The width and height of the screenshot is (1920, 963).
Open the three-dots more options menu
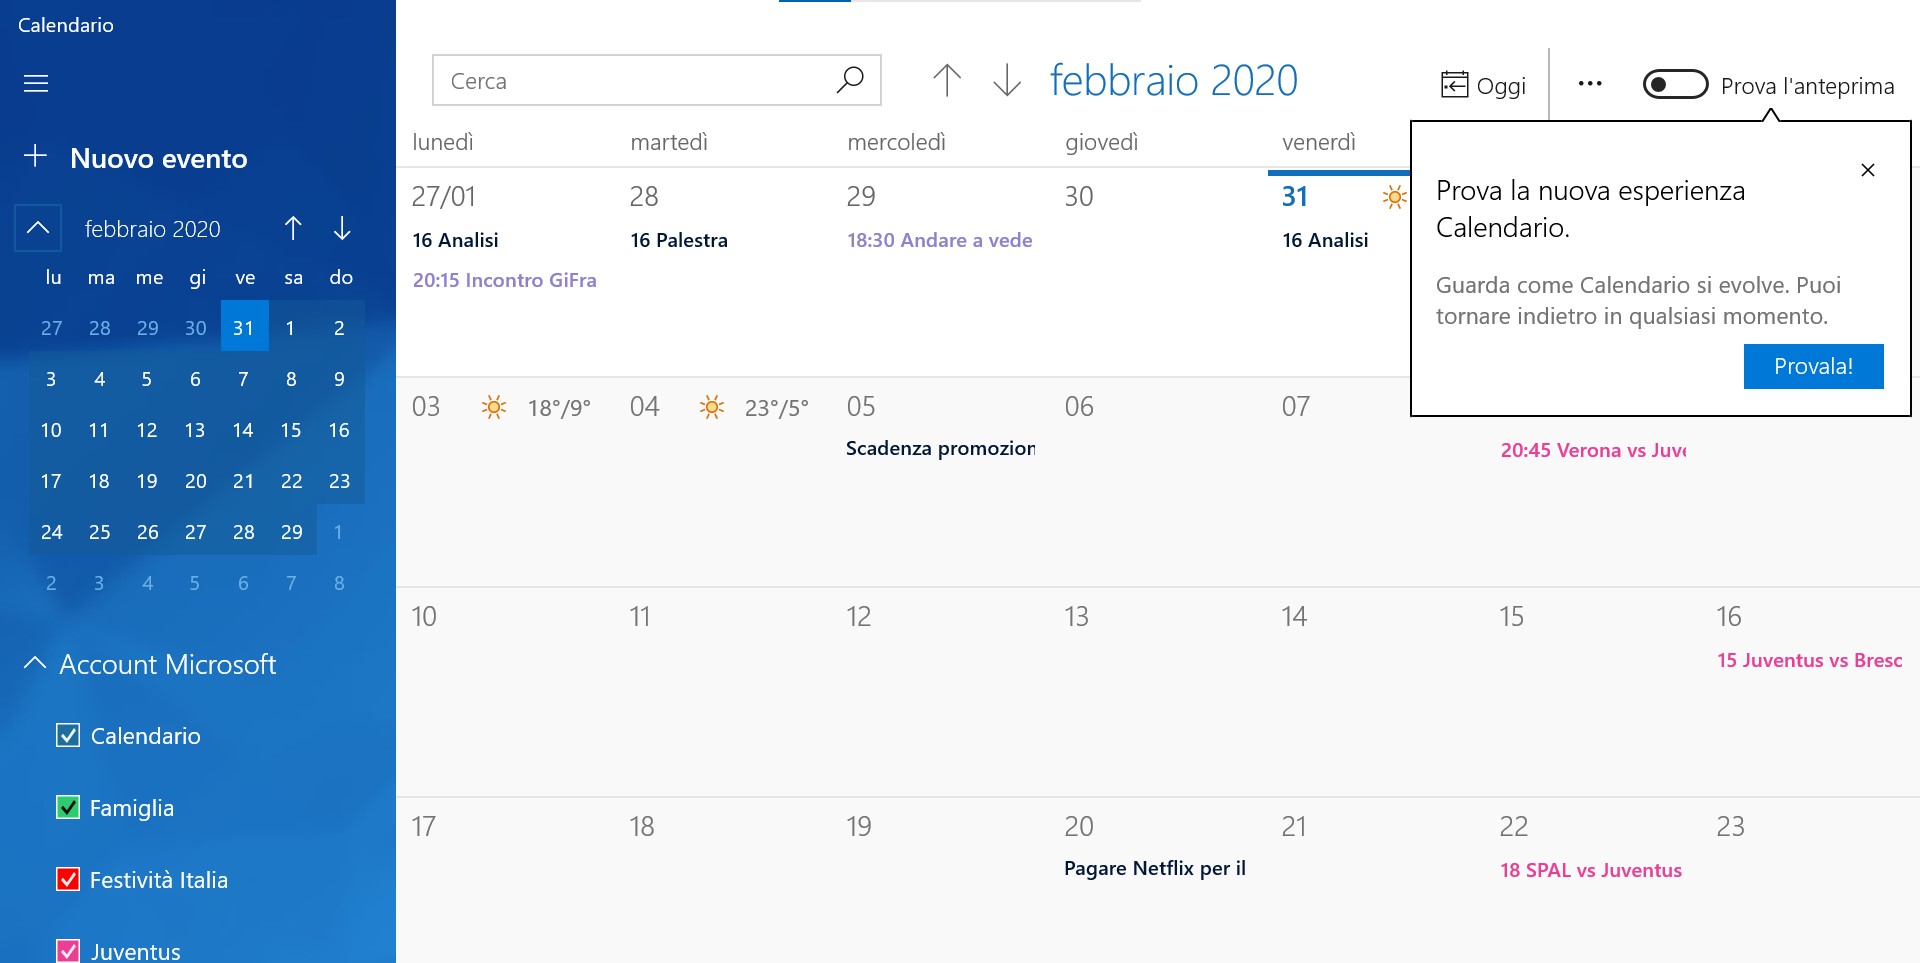pos(1590,84)
